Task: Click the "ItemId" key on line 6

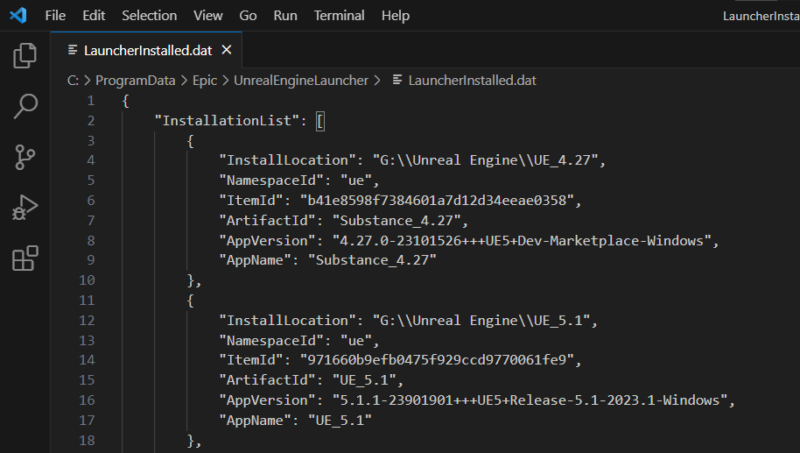Action: coord(251,200)
